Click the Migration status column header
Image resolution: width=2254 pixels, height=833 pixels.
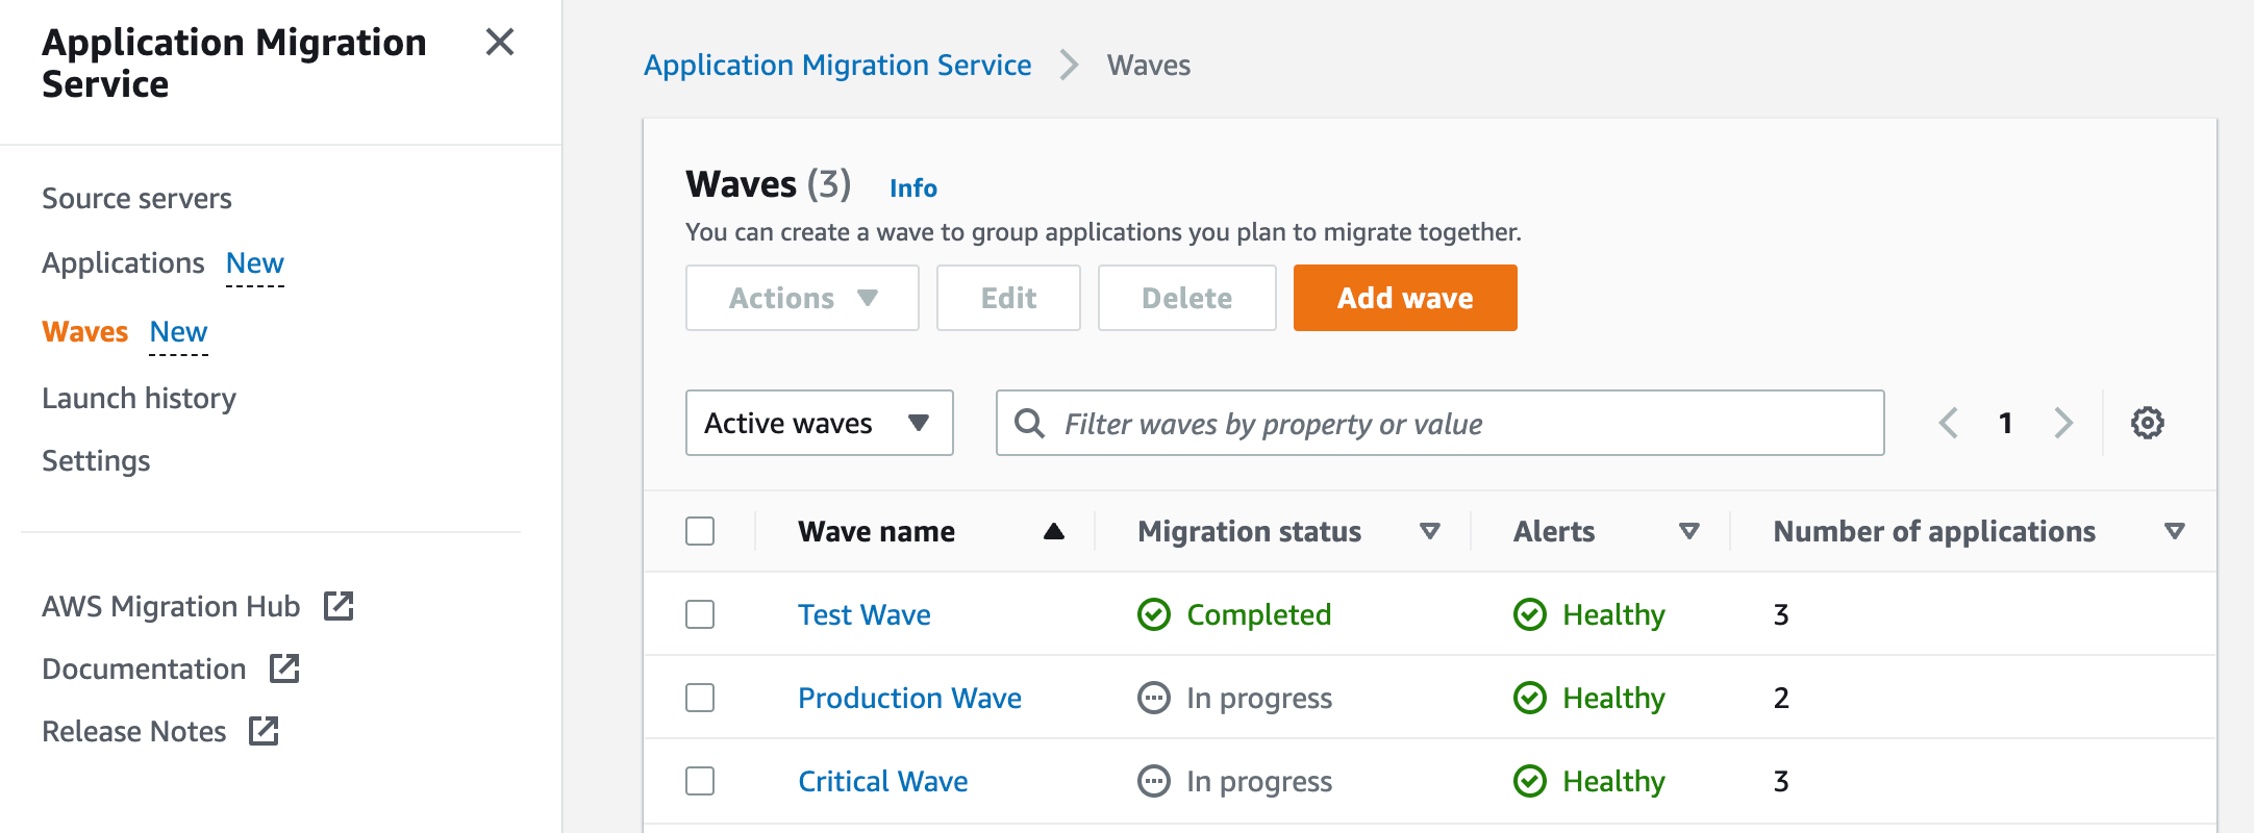(1249, 531)
